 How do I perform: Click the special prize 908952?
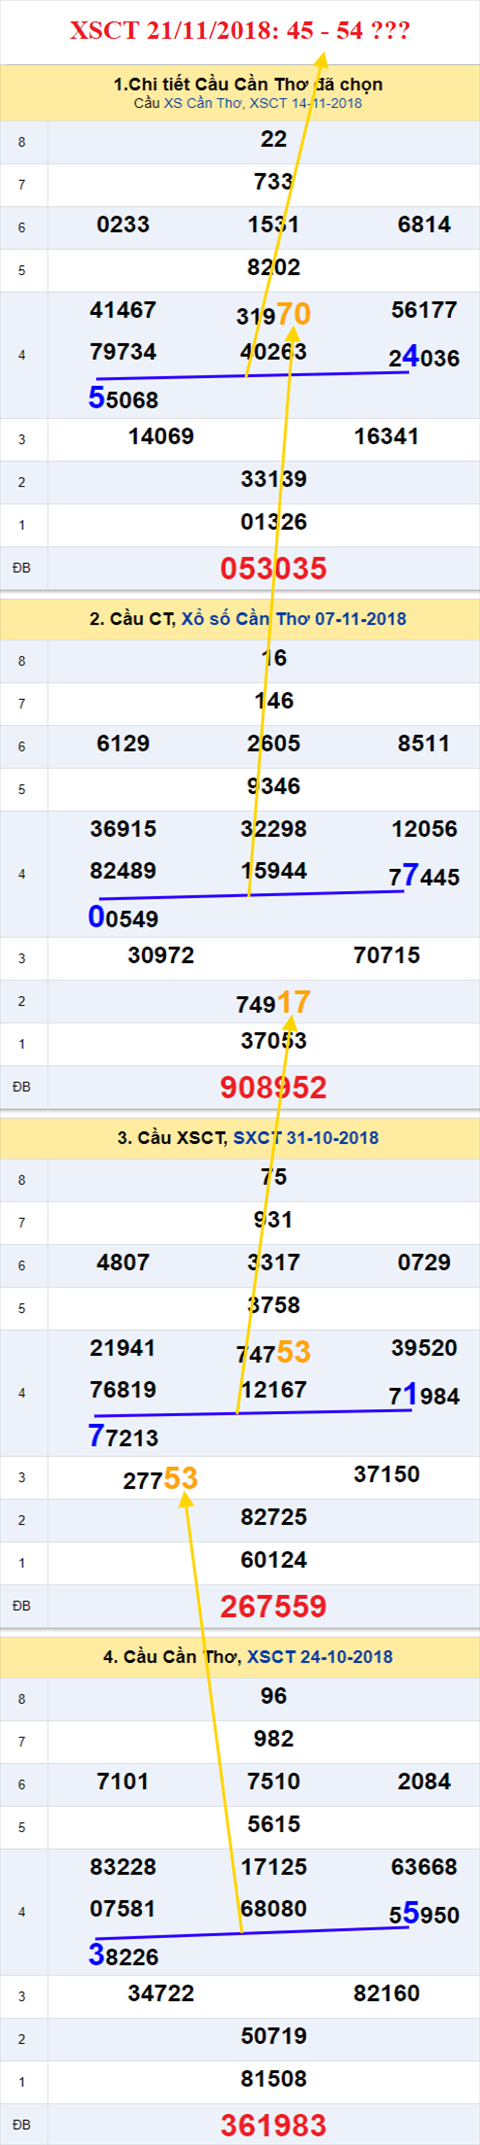point(274,1088)
